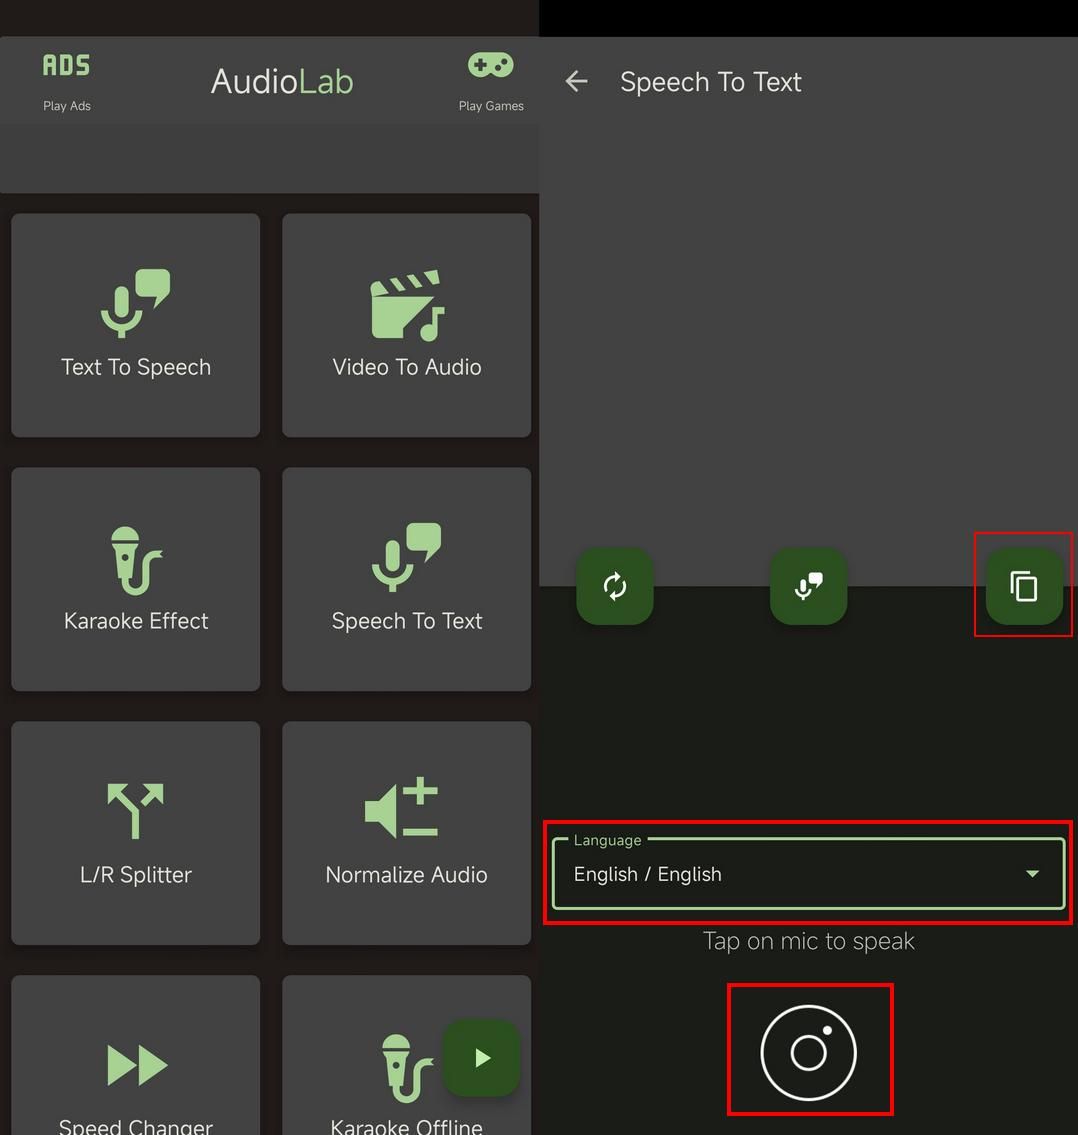Open Speech To Text from the AudioLab grid
Image resolution: width=1078 pixels, height=1135 pixels.
406,579
